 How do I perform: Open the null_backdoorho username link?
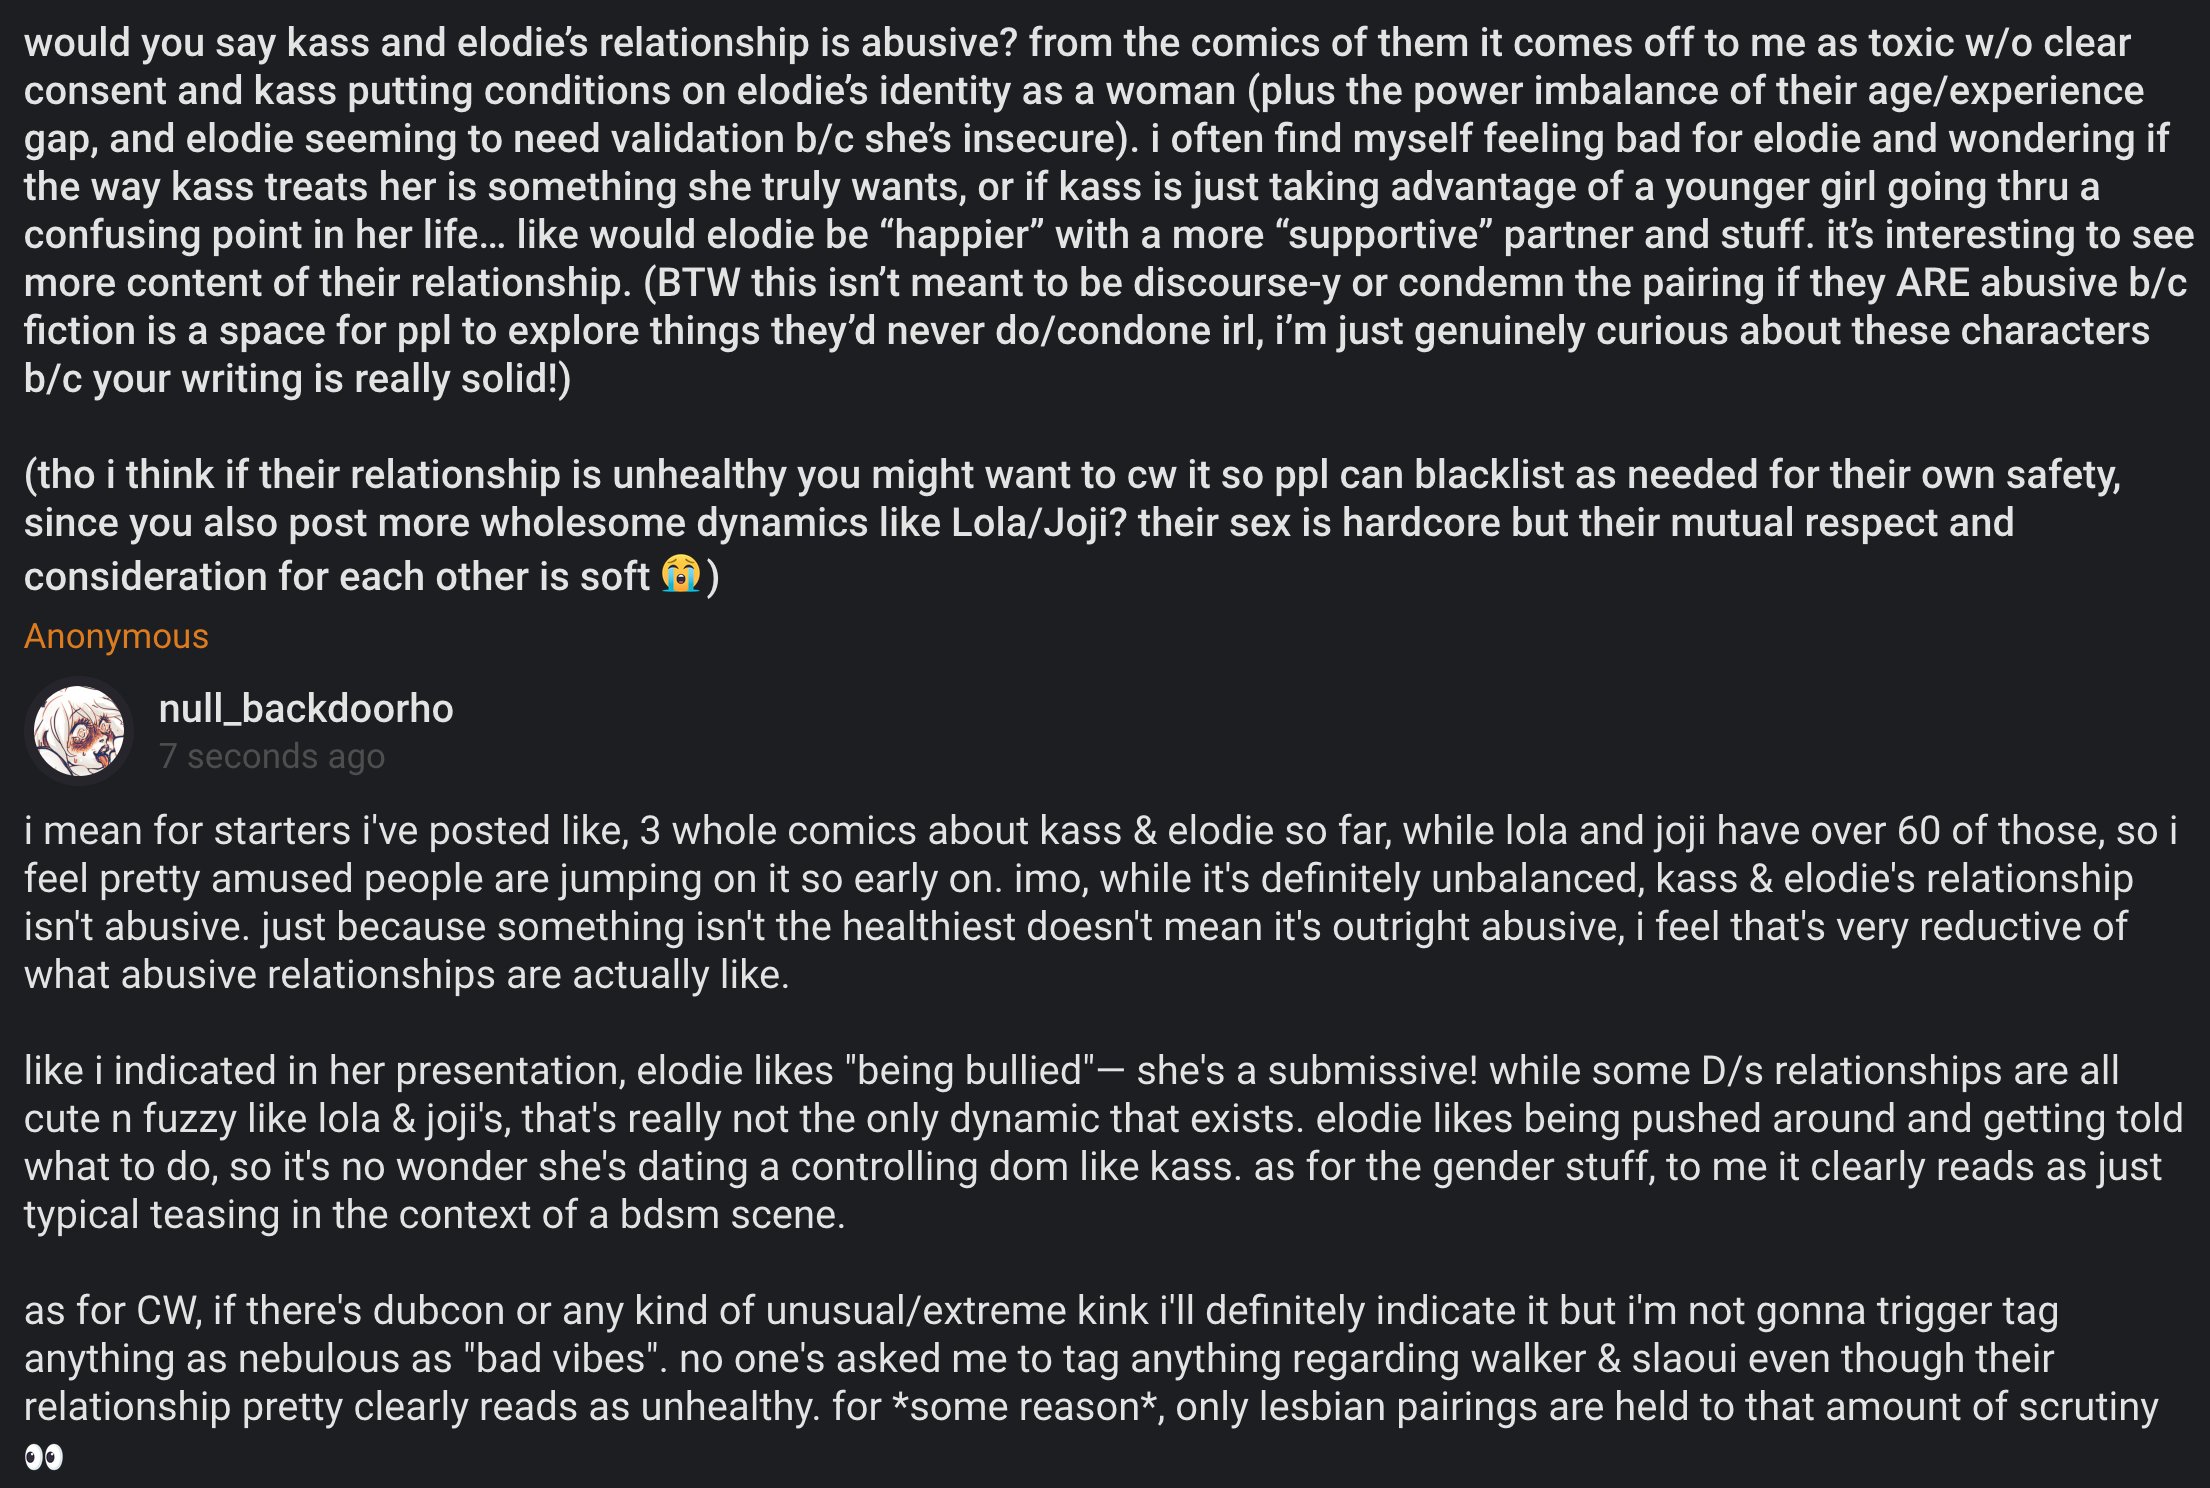click(306, 708)
